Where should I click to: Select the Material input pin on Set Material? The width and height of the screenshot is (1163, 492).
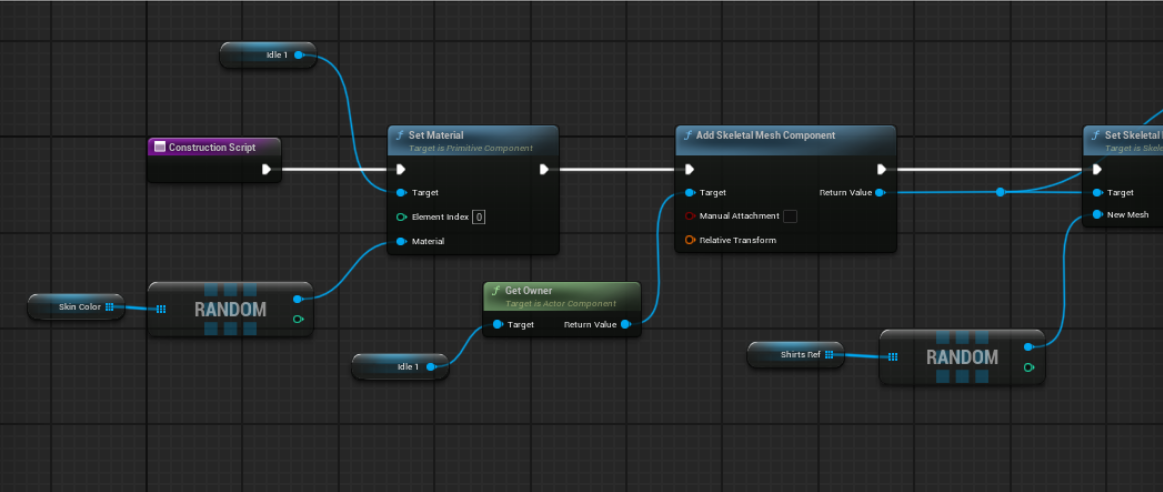[x=401, y=241]
